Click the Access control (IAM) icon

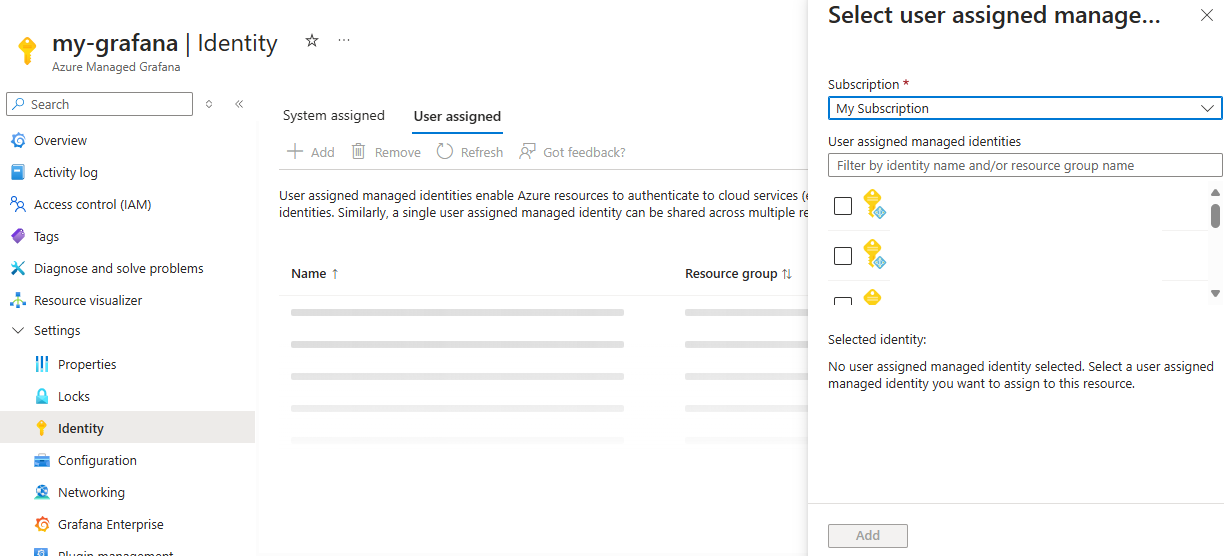point(18,204)
